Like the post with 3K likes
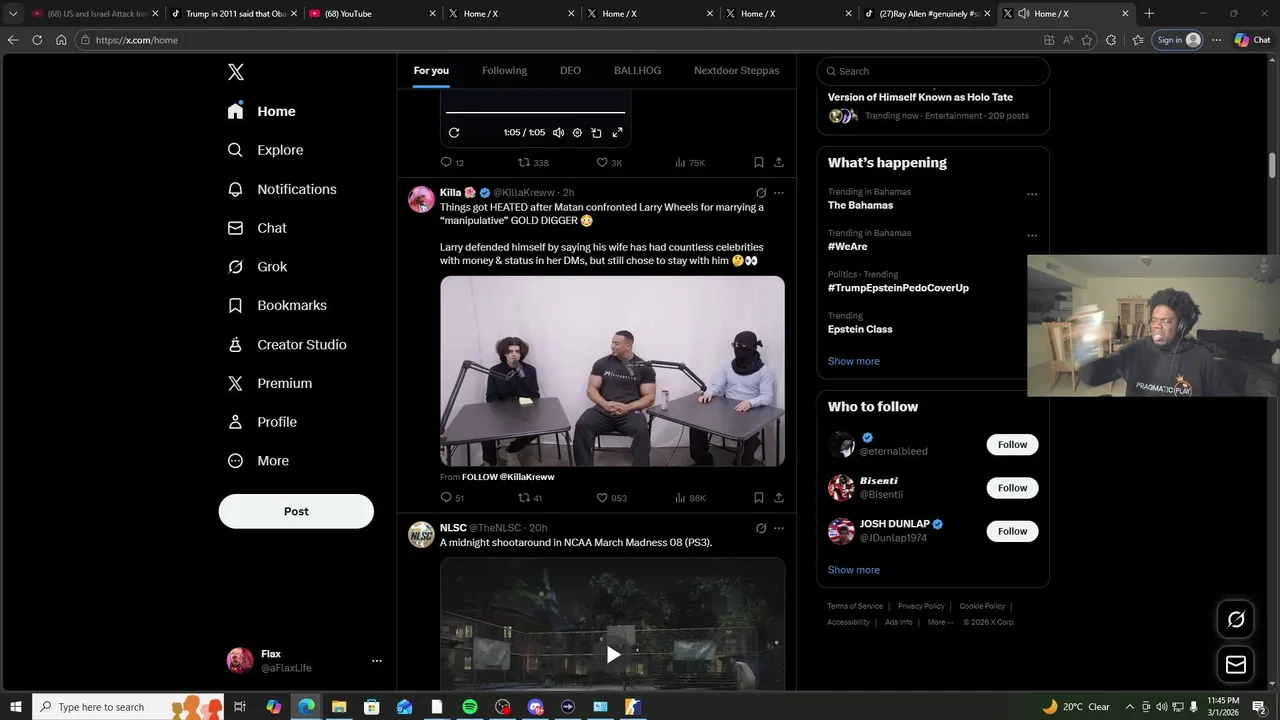The height and width of the screenshot is (720, 1280). (609, 162)
